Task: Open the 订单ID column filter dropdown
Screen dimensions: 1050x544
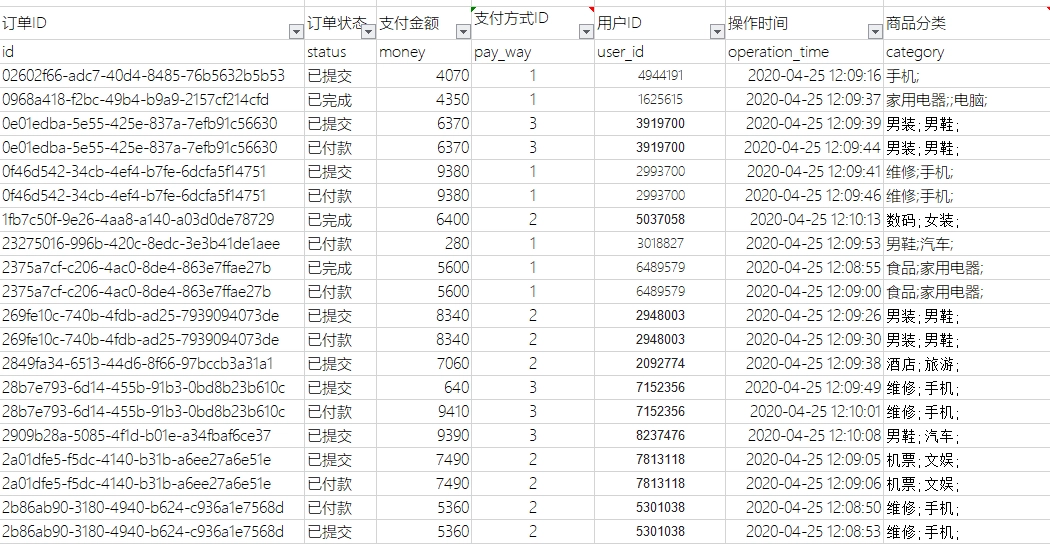Action: click(295, 31)
